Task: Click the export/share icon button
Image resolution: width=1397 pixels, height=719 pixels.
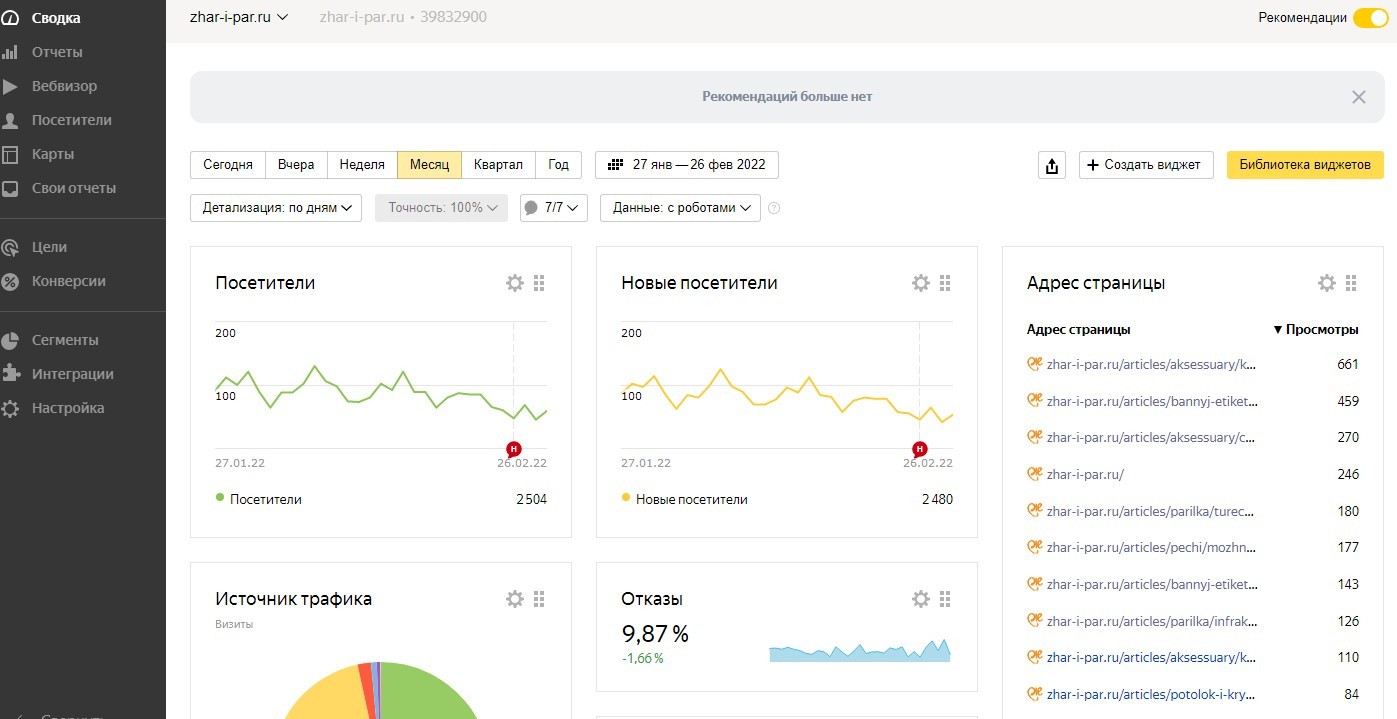Action: click(1052, 166)
